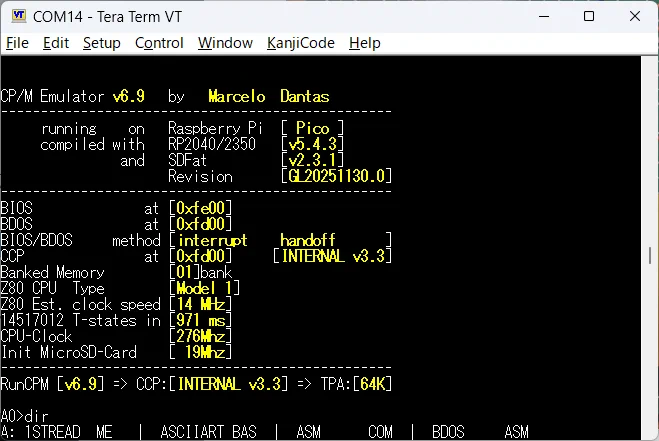
Task: Click the BIOS address '[0xfe00]'
Action: (200, 208)
